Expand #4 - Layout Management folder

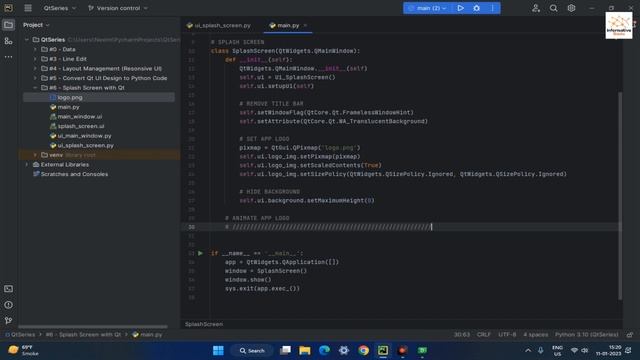point(36,69)
